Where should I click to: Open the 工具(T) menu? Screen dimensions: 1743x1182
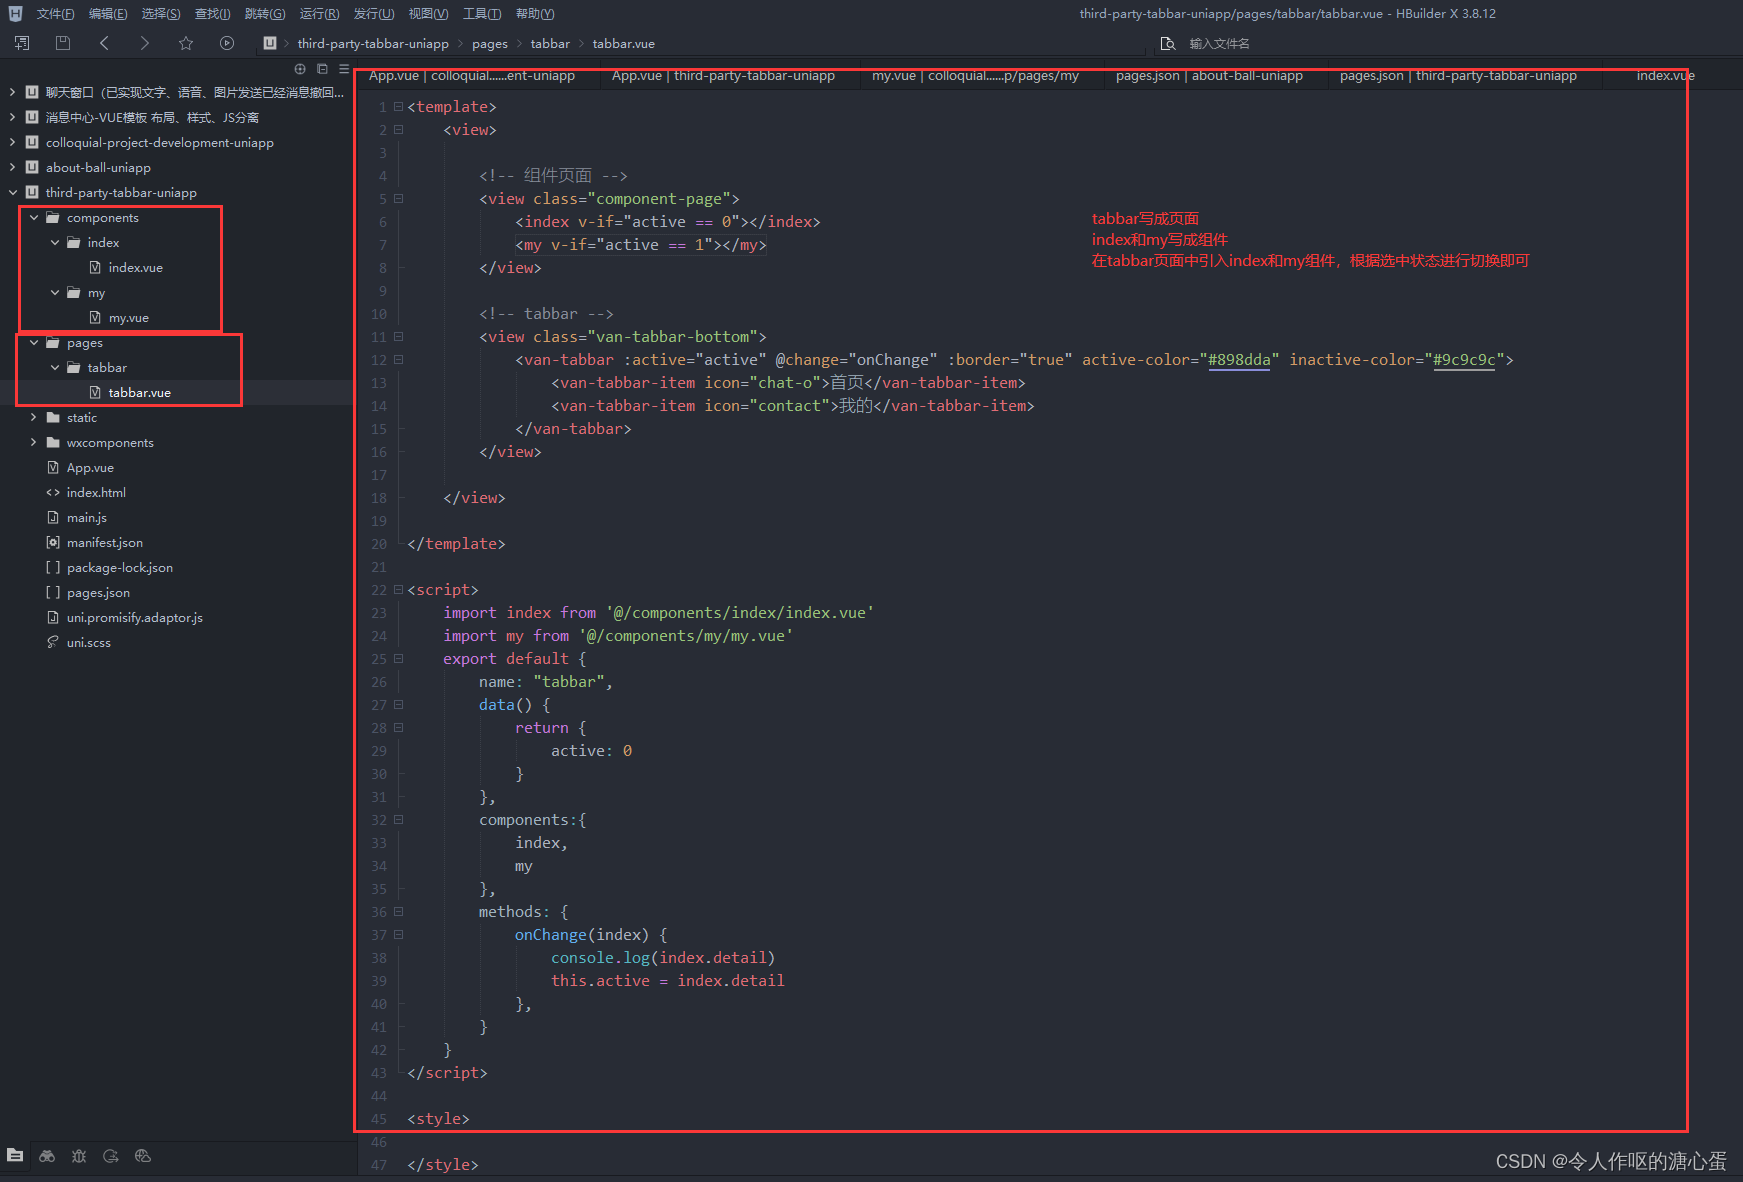pyautogui.click(x=482, y=14)
